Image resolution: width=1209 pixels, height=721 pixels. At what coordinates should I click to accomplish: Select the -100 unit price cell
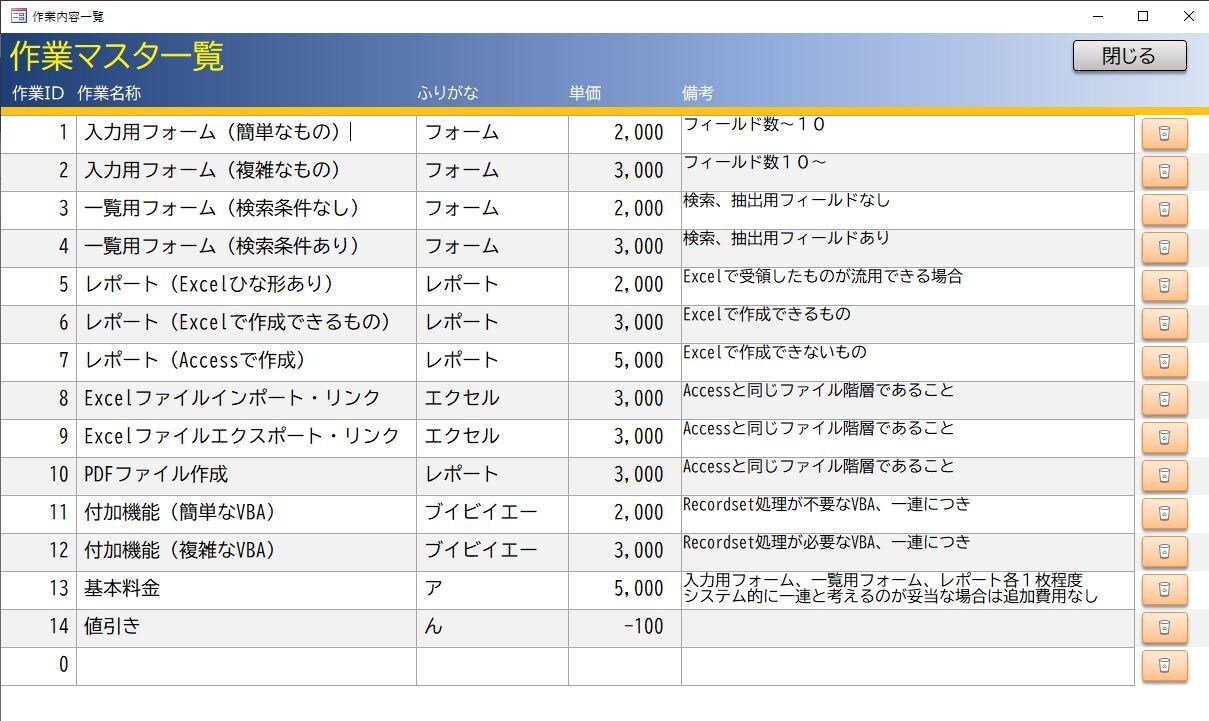(x=624, y=628)
